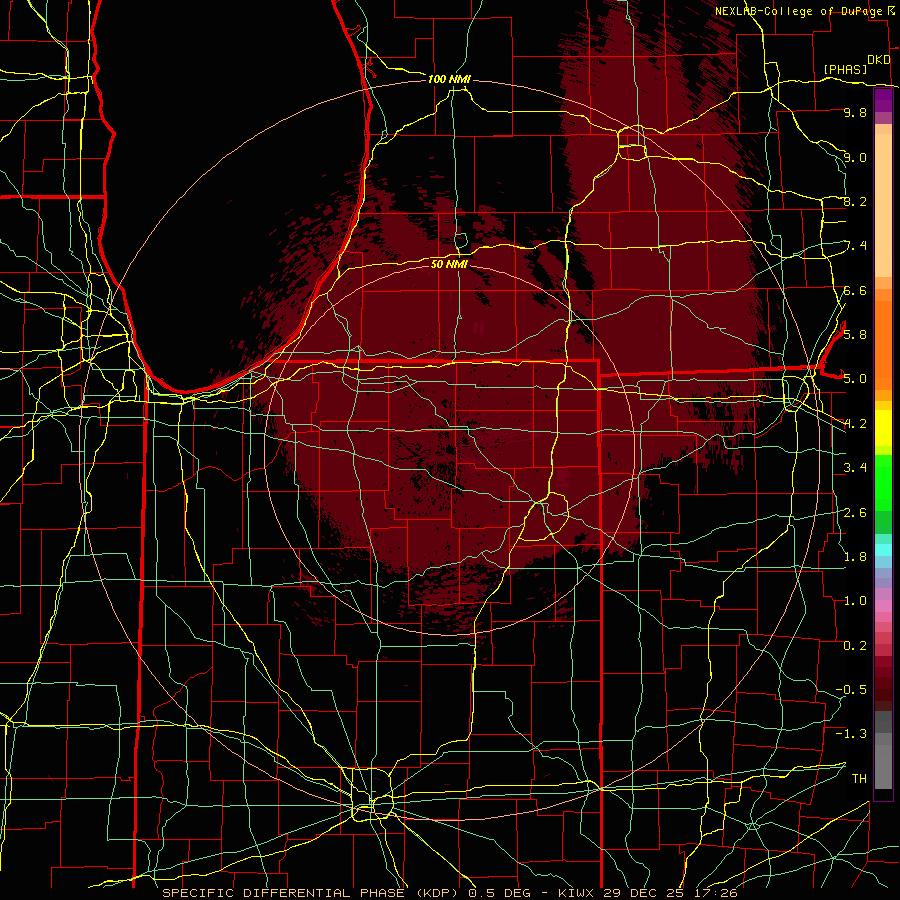Click the TH threshold label on legend

pos(859,778)
